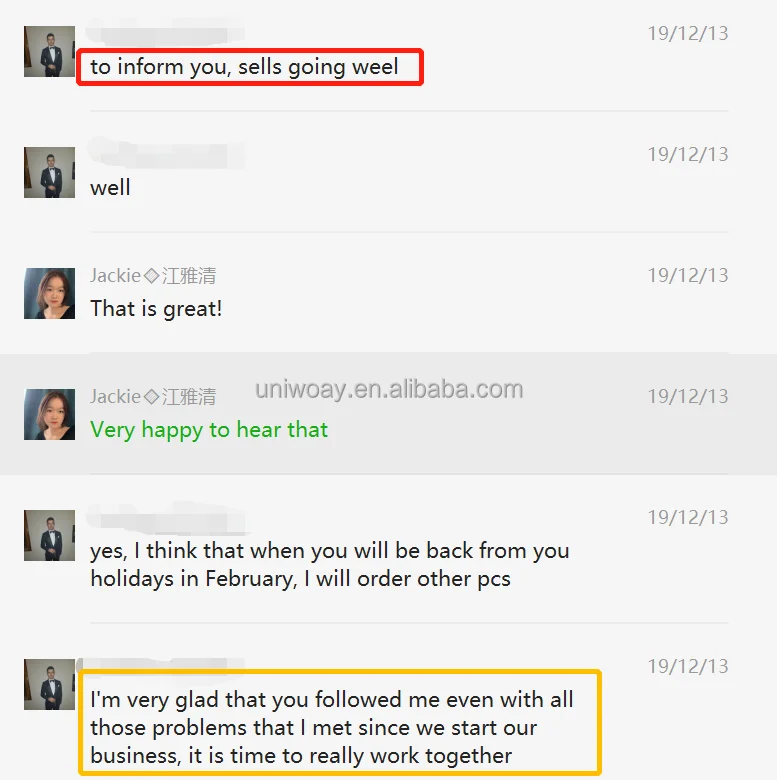Click Jackie's name above "That is great!"

point(153,276)
